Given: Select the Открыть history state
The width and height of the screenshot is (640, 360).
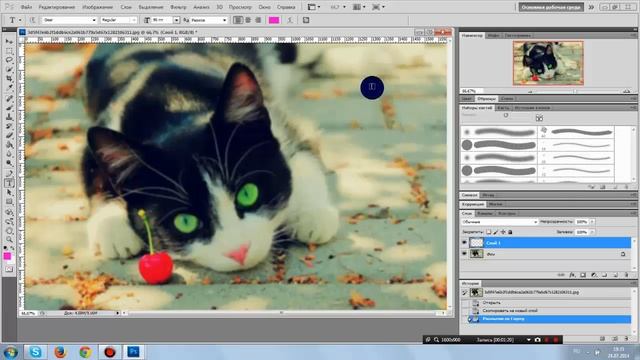Looking at the screenshot, I should pos(491,303).
